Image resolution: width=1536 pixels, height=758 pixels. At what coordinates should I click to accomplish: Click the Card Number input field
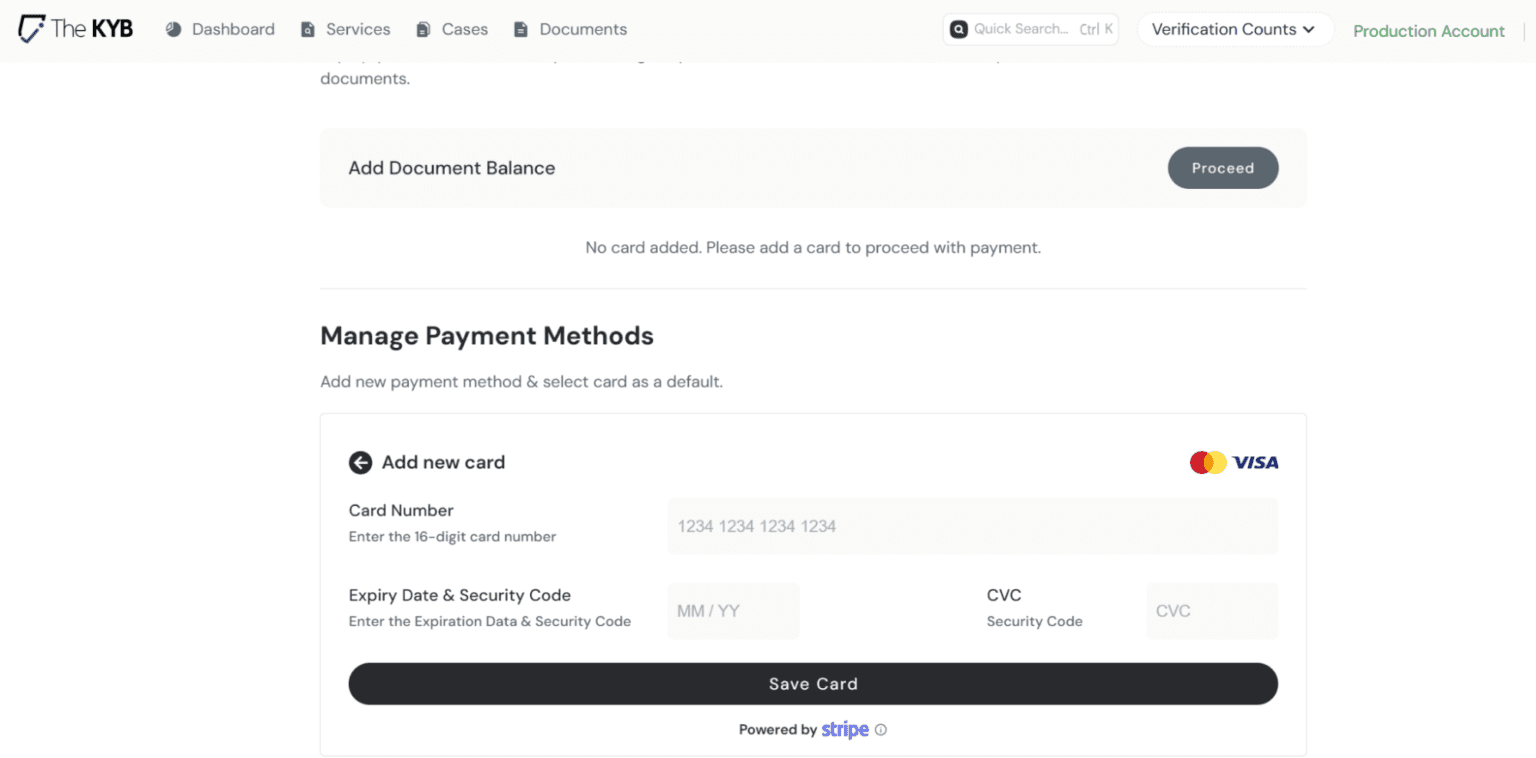pos(973,526)
